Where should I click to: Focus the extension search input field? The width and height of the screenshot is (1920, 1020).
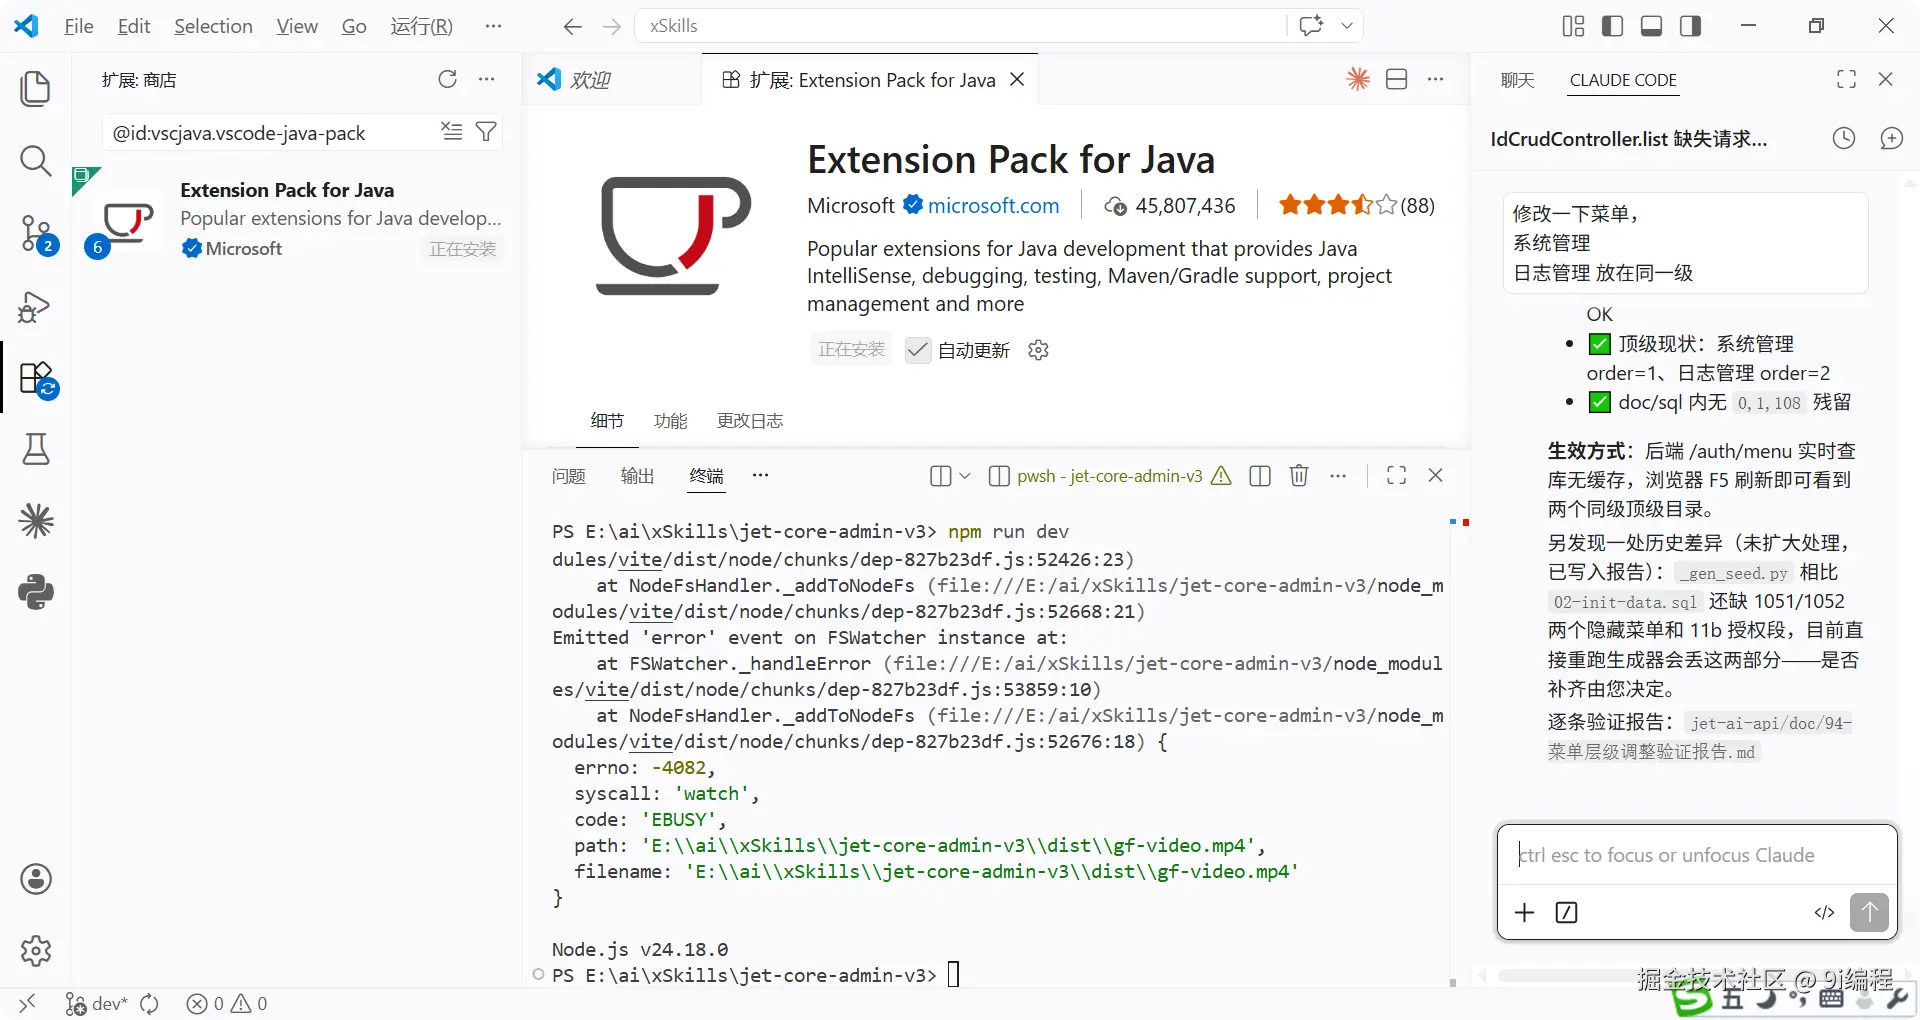click(272, 133)
